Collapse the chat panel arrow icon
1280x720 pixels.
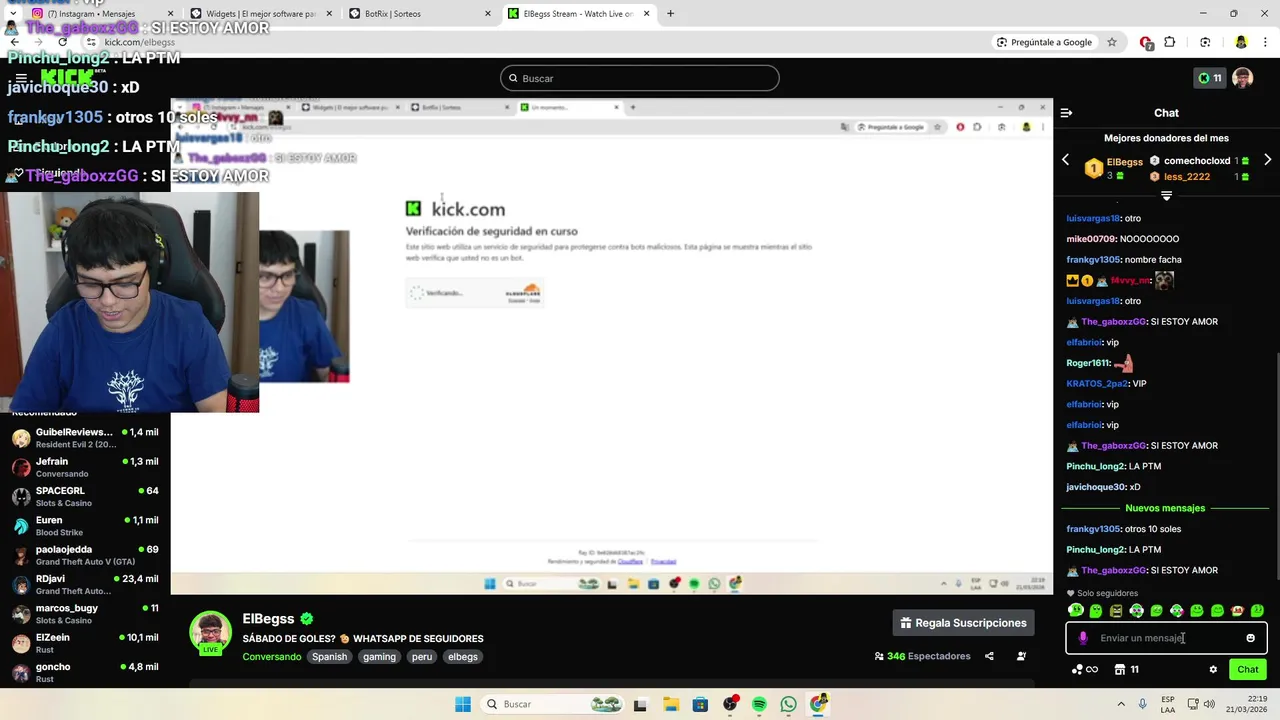(1066, 113)
